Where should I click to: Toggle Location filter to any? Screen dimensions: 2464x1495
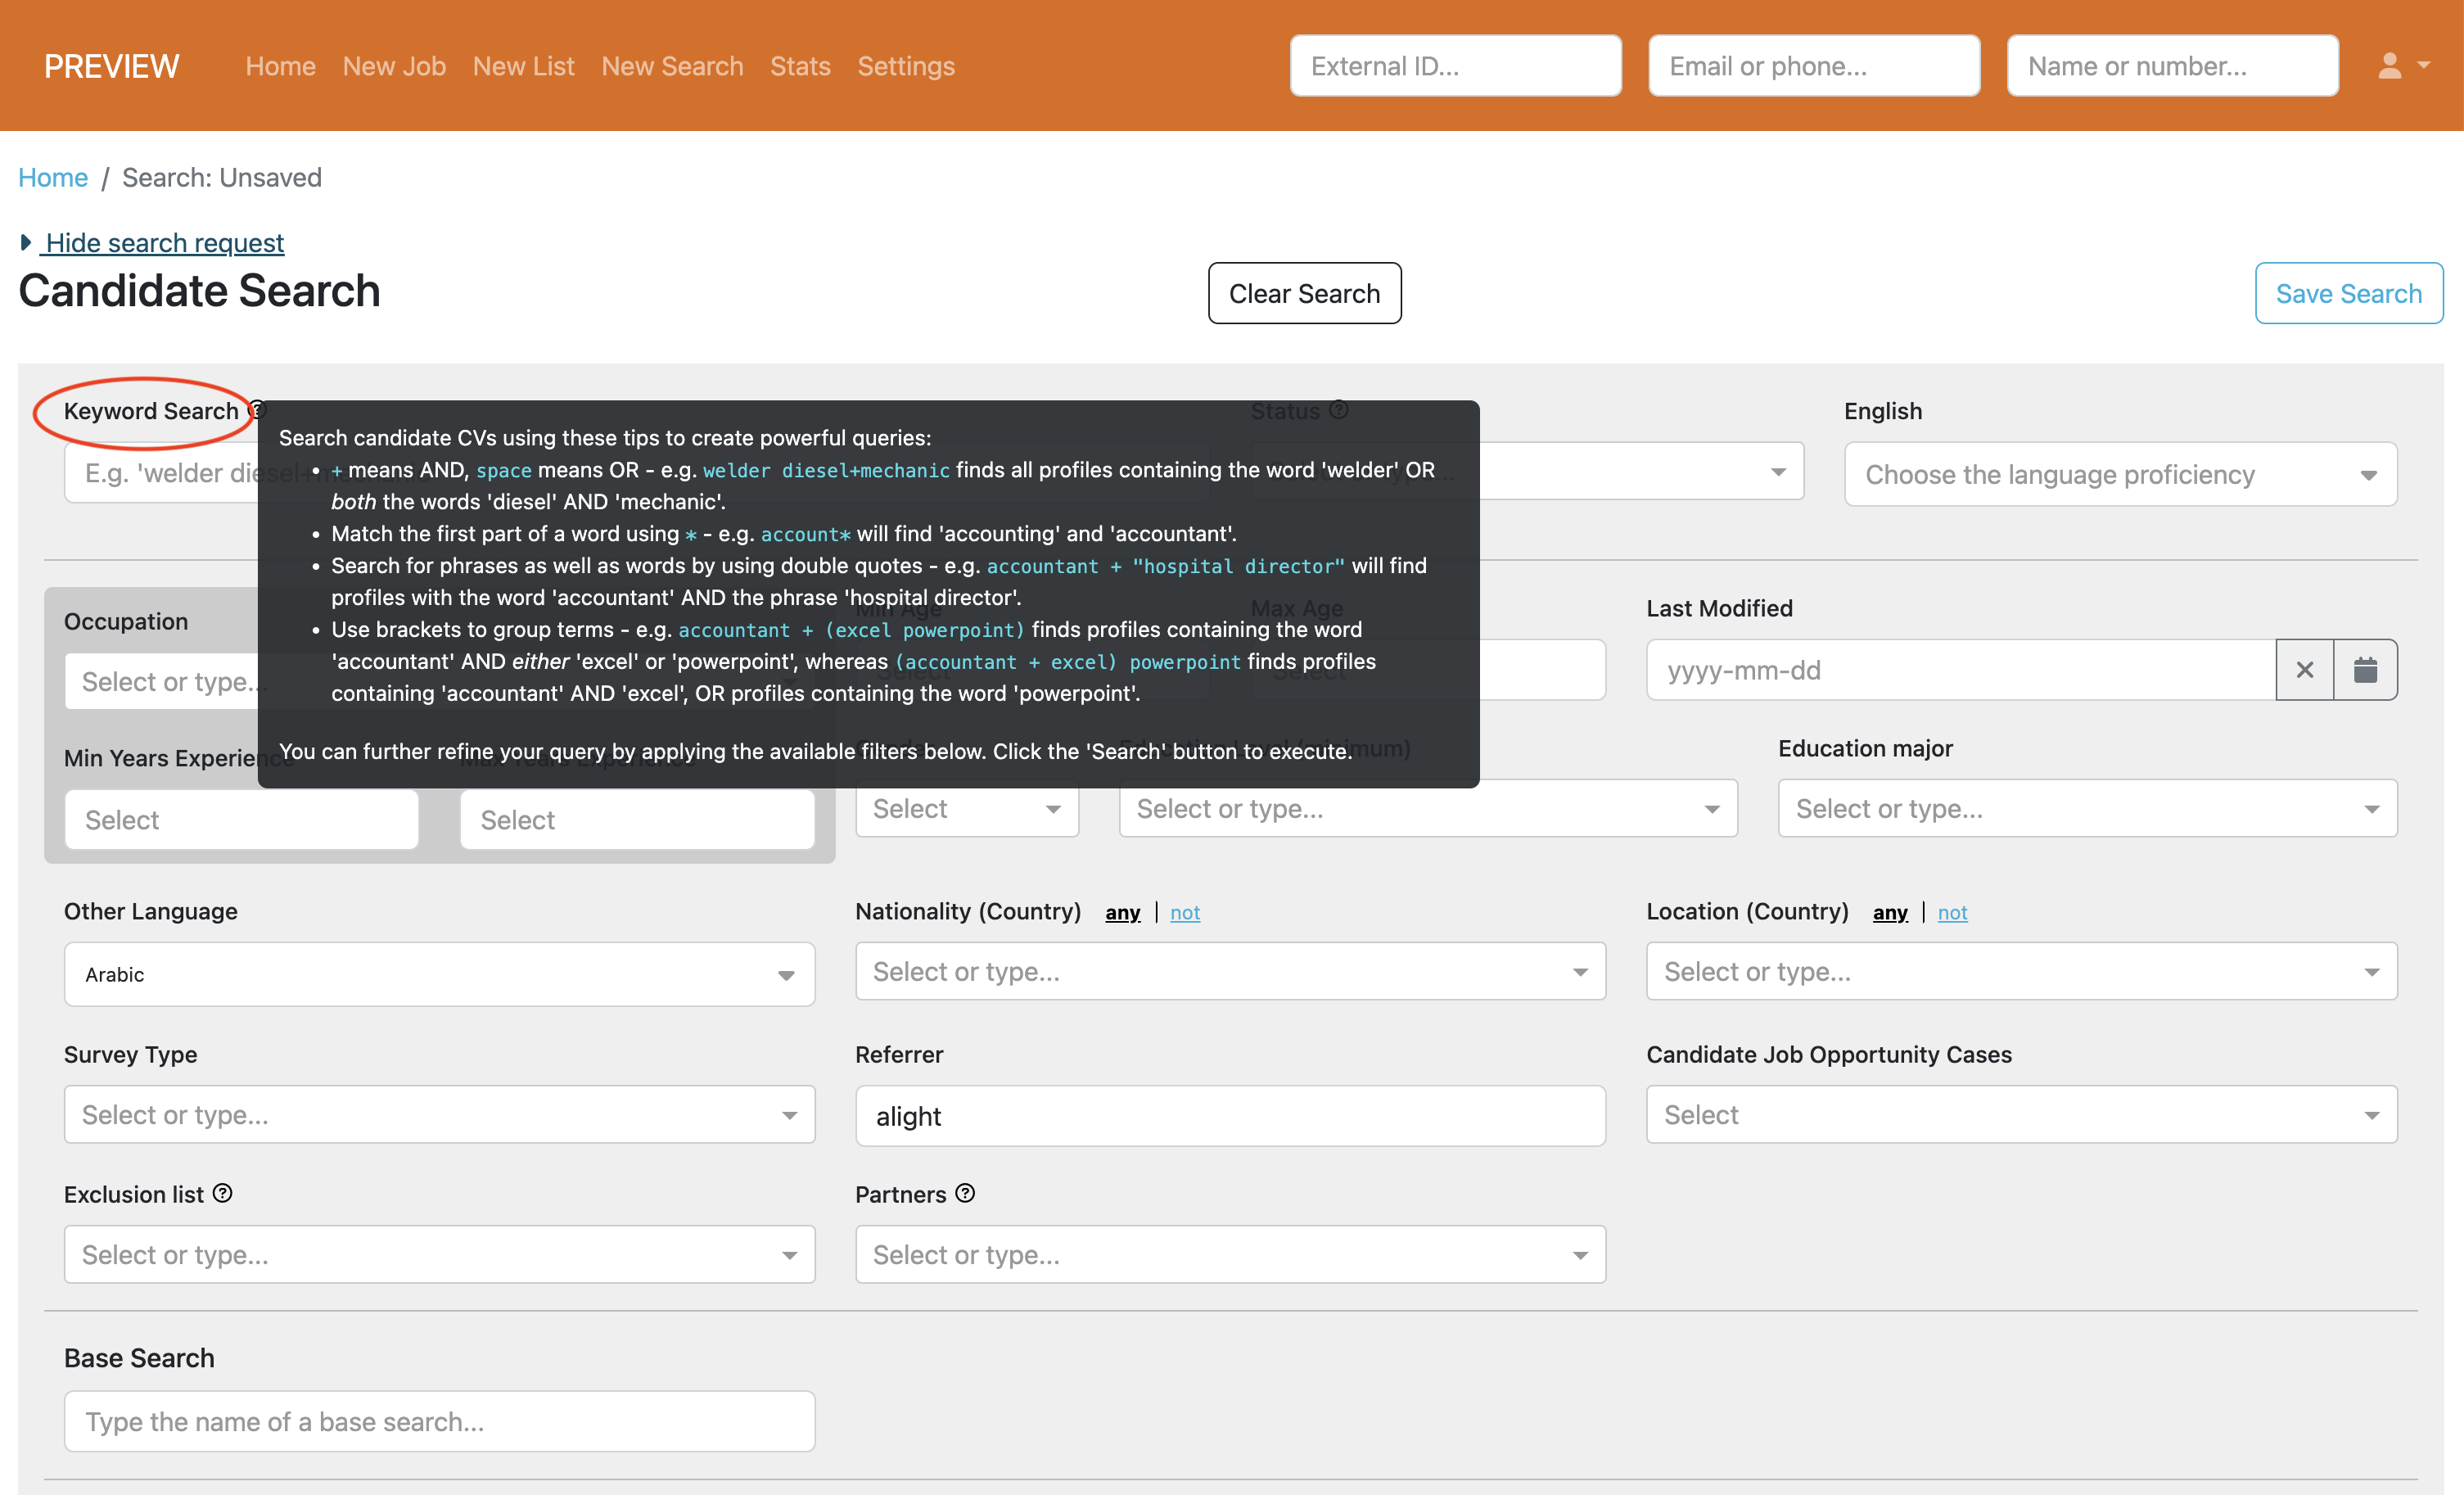[1890, 913]
